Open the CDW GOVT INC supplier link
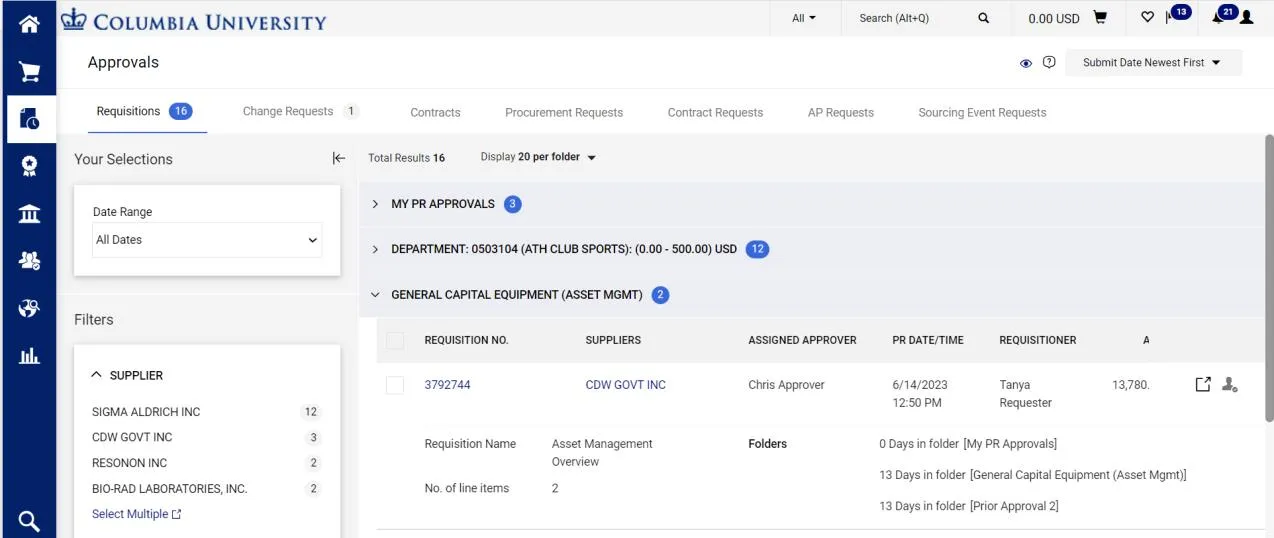 pyautogui.click(x=625, y=384)
